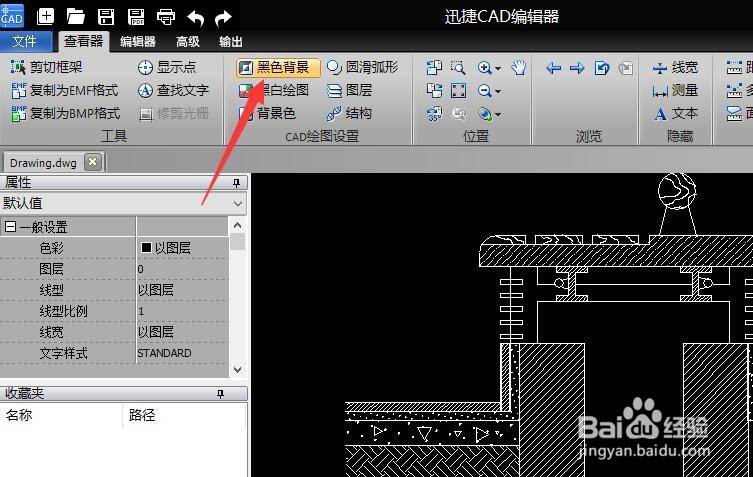Switch to the 查看器 viewer tab

click(84, 41)
